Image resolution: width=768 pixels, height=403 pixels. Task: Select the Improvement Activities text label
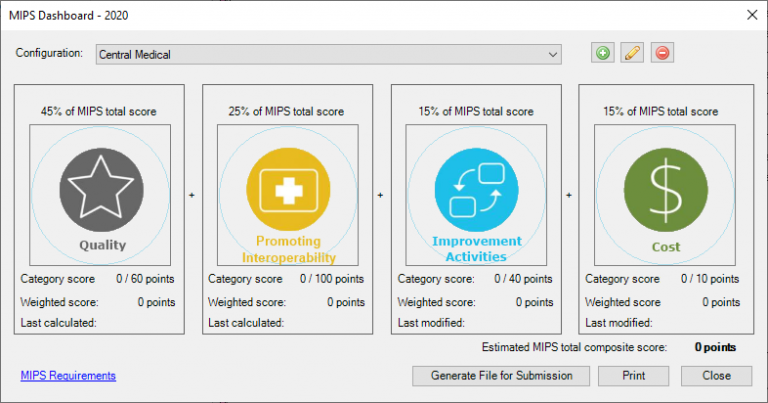pos(476,249)
